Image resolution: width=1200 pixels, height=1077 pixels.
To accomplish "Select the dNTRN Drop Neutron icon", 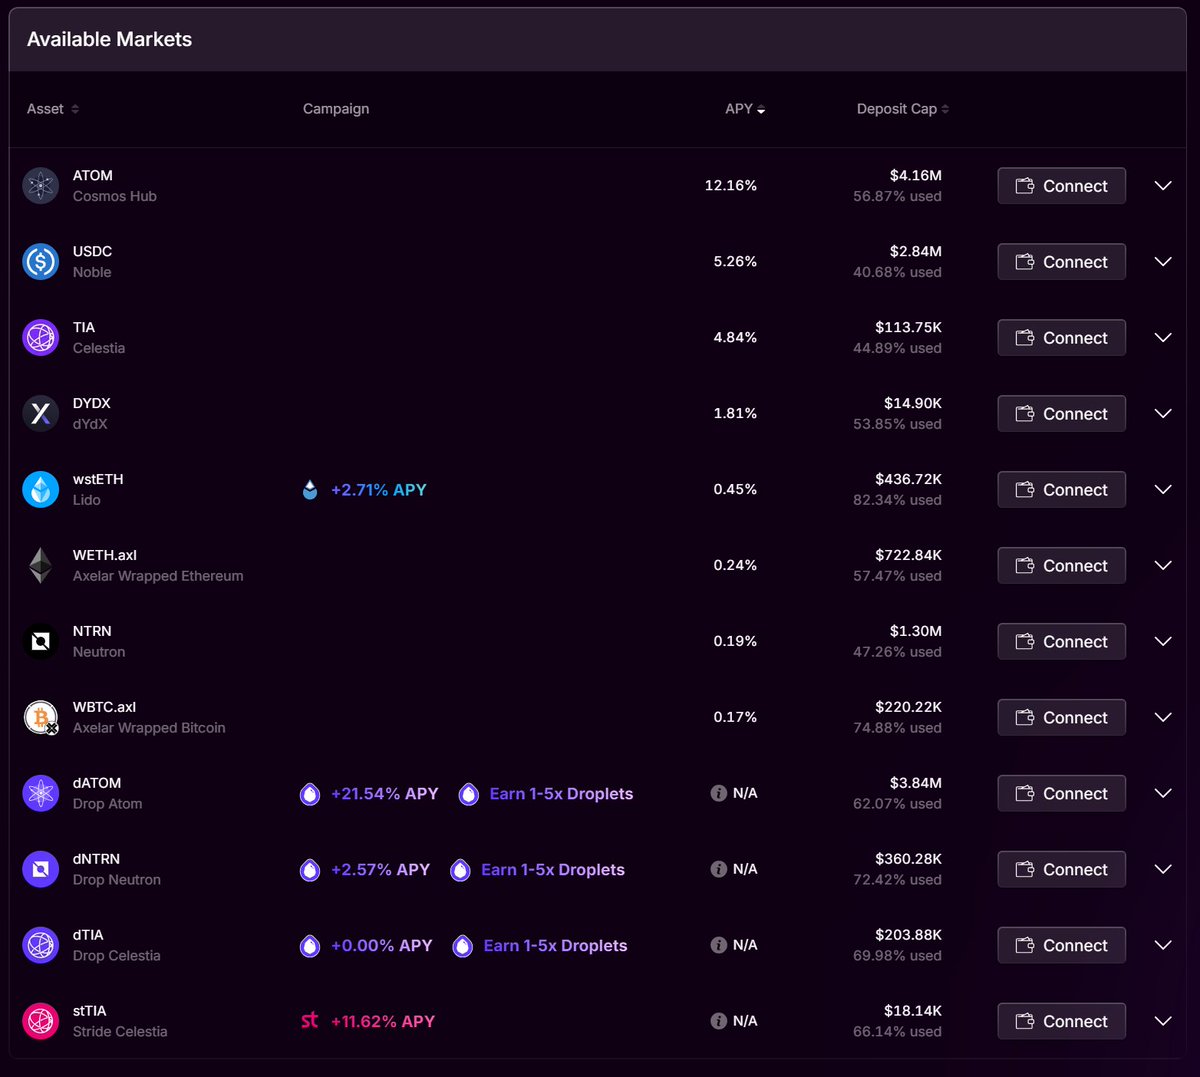I will (x=41, y=870).
